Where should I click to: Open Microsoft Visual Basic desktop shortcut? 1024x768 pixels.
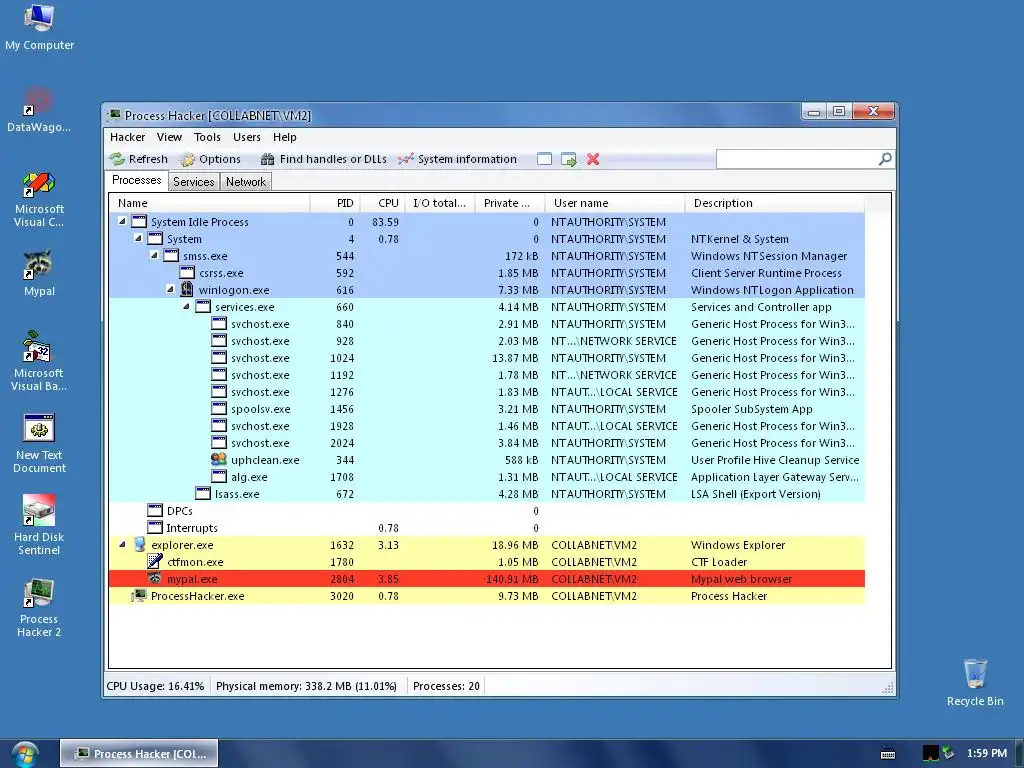pyautogui.click(x=39, y=361)
